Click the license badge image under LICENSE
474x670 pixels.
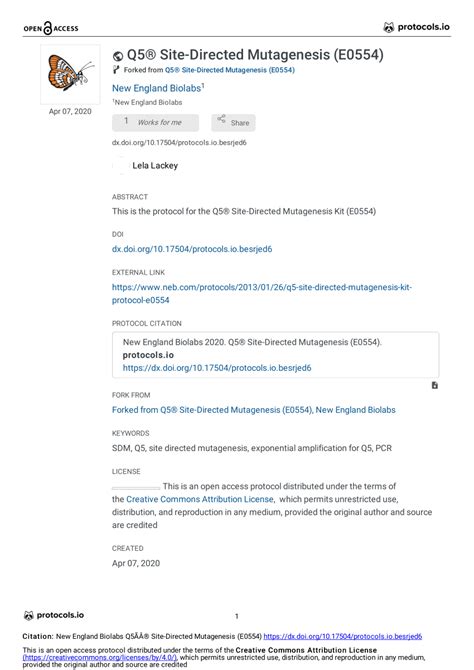click(x=136, y=488)
